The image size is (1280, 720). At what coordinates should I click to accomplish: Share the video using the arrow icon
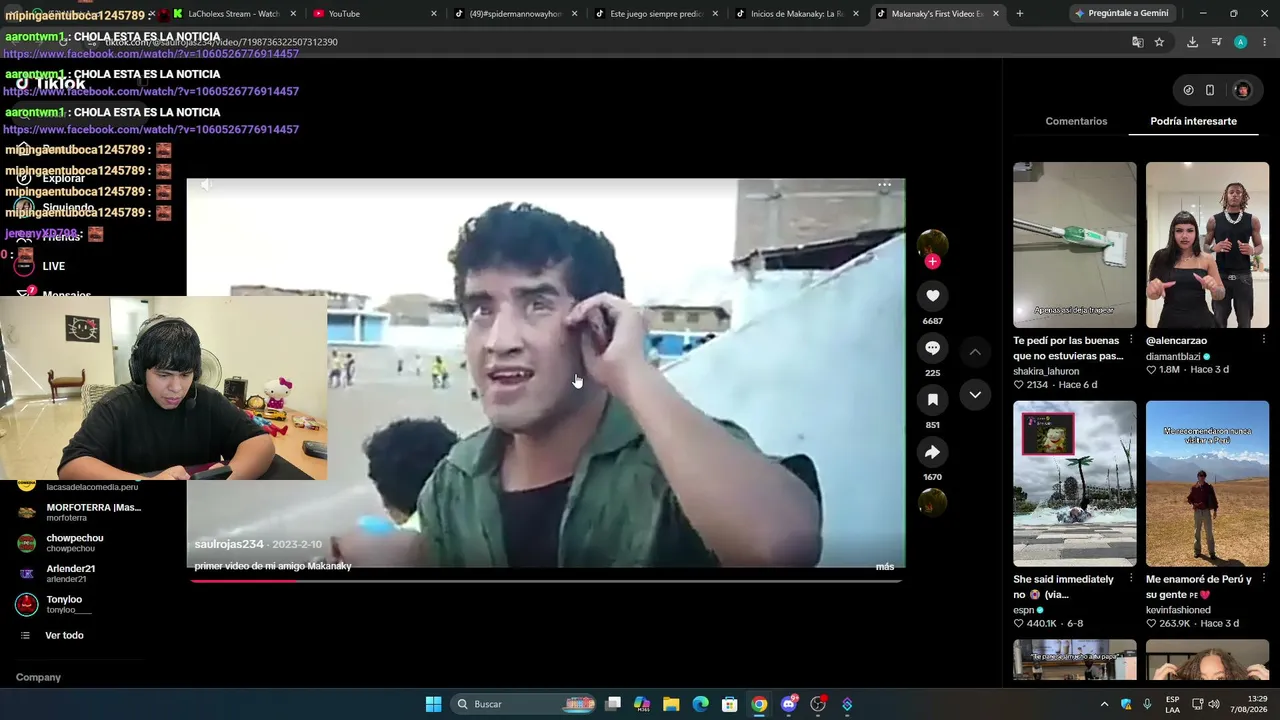932,452
